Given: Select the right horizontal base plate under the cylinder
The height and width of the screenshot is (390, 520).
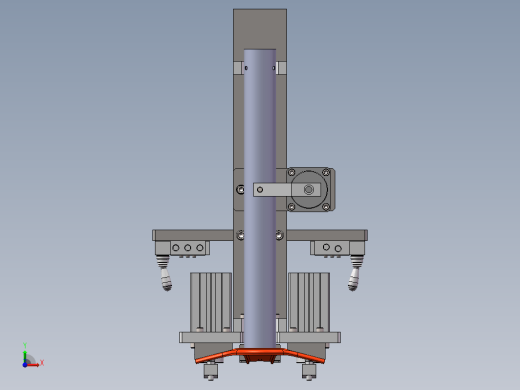Looking at the screenshot, I should pyautogui.click(x=309, y=337).
